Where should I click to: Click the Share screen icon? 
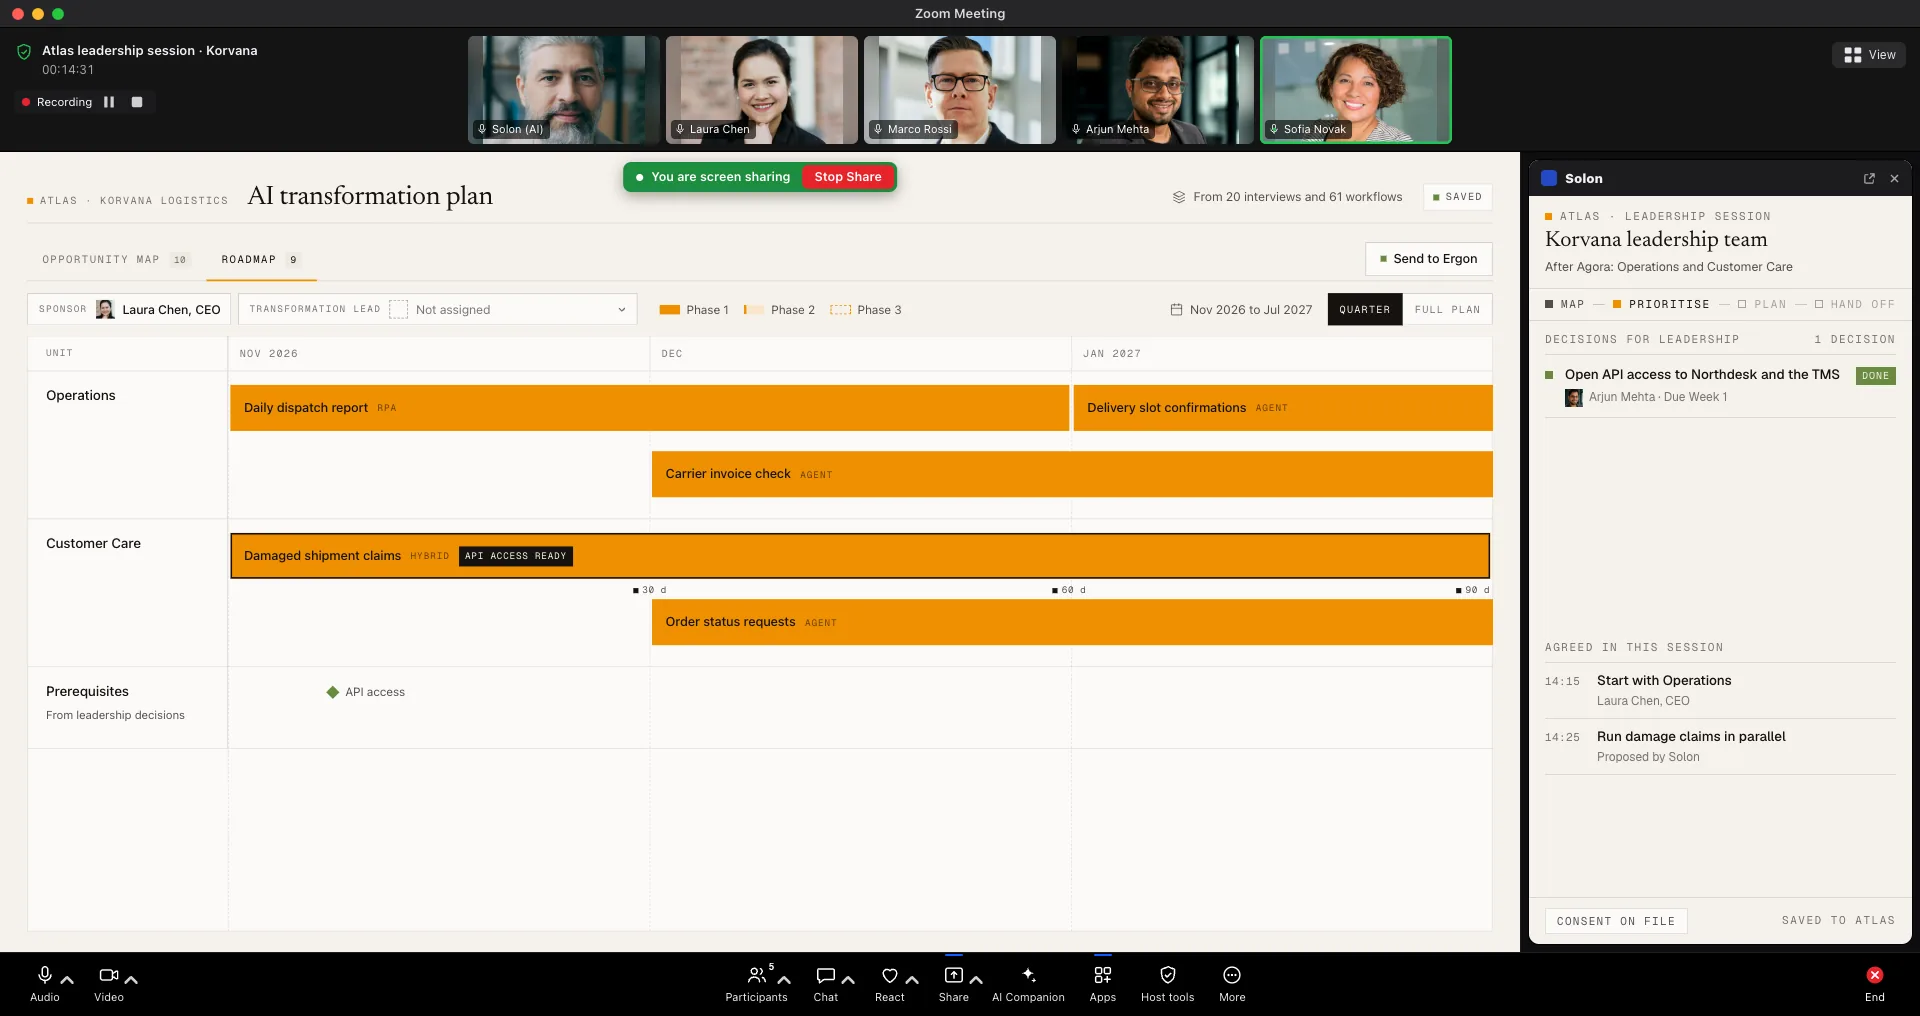953,975
